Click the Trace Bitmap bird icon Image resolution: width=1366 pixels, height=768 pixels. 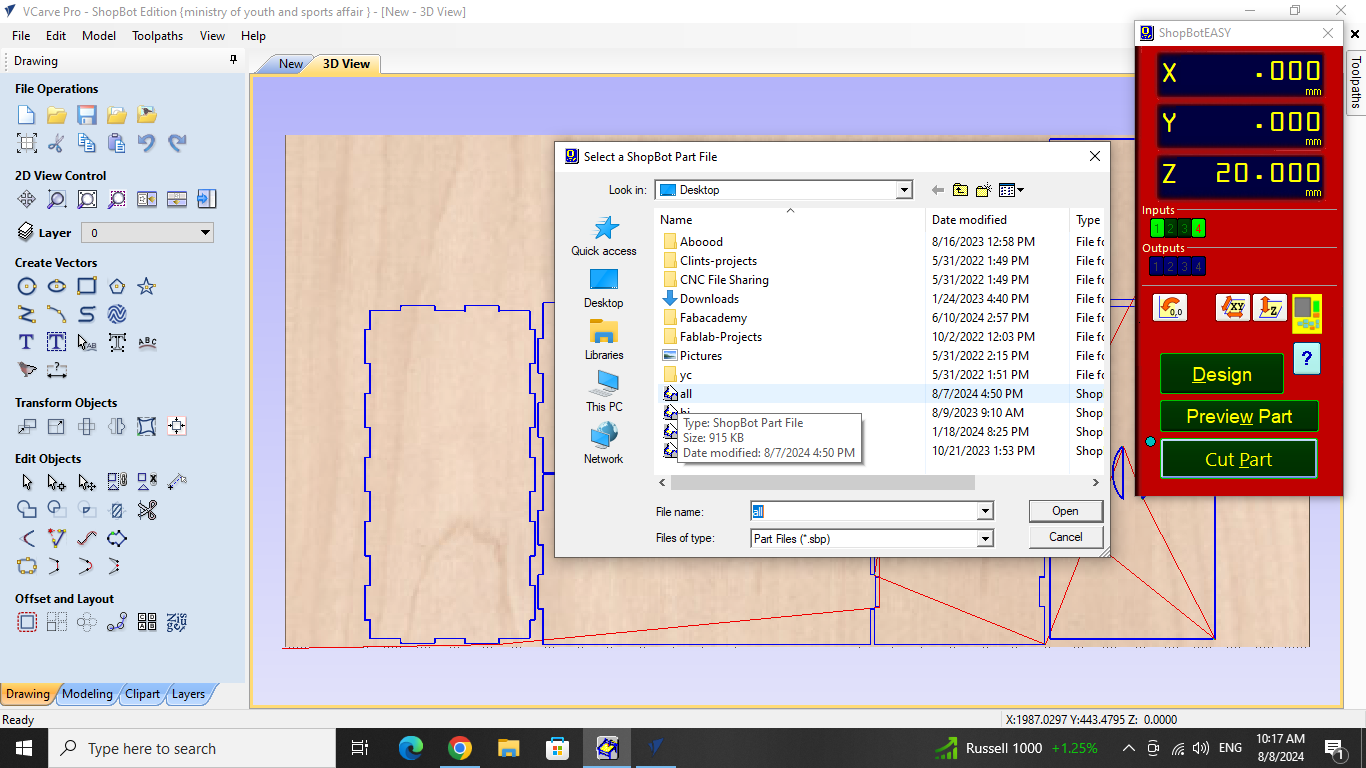27,370
